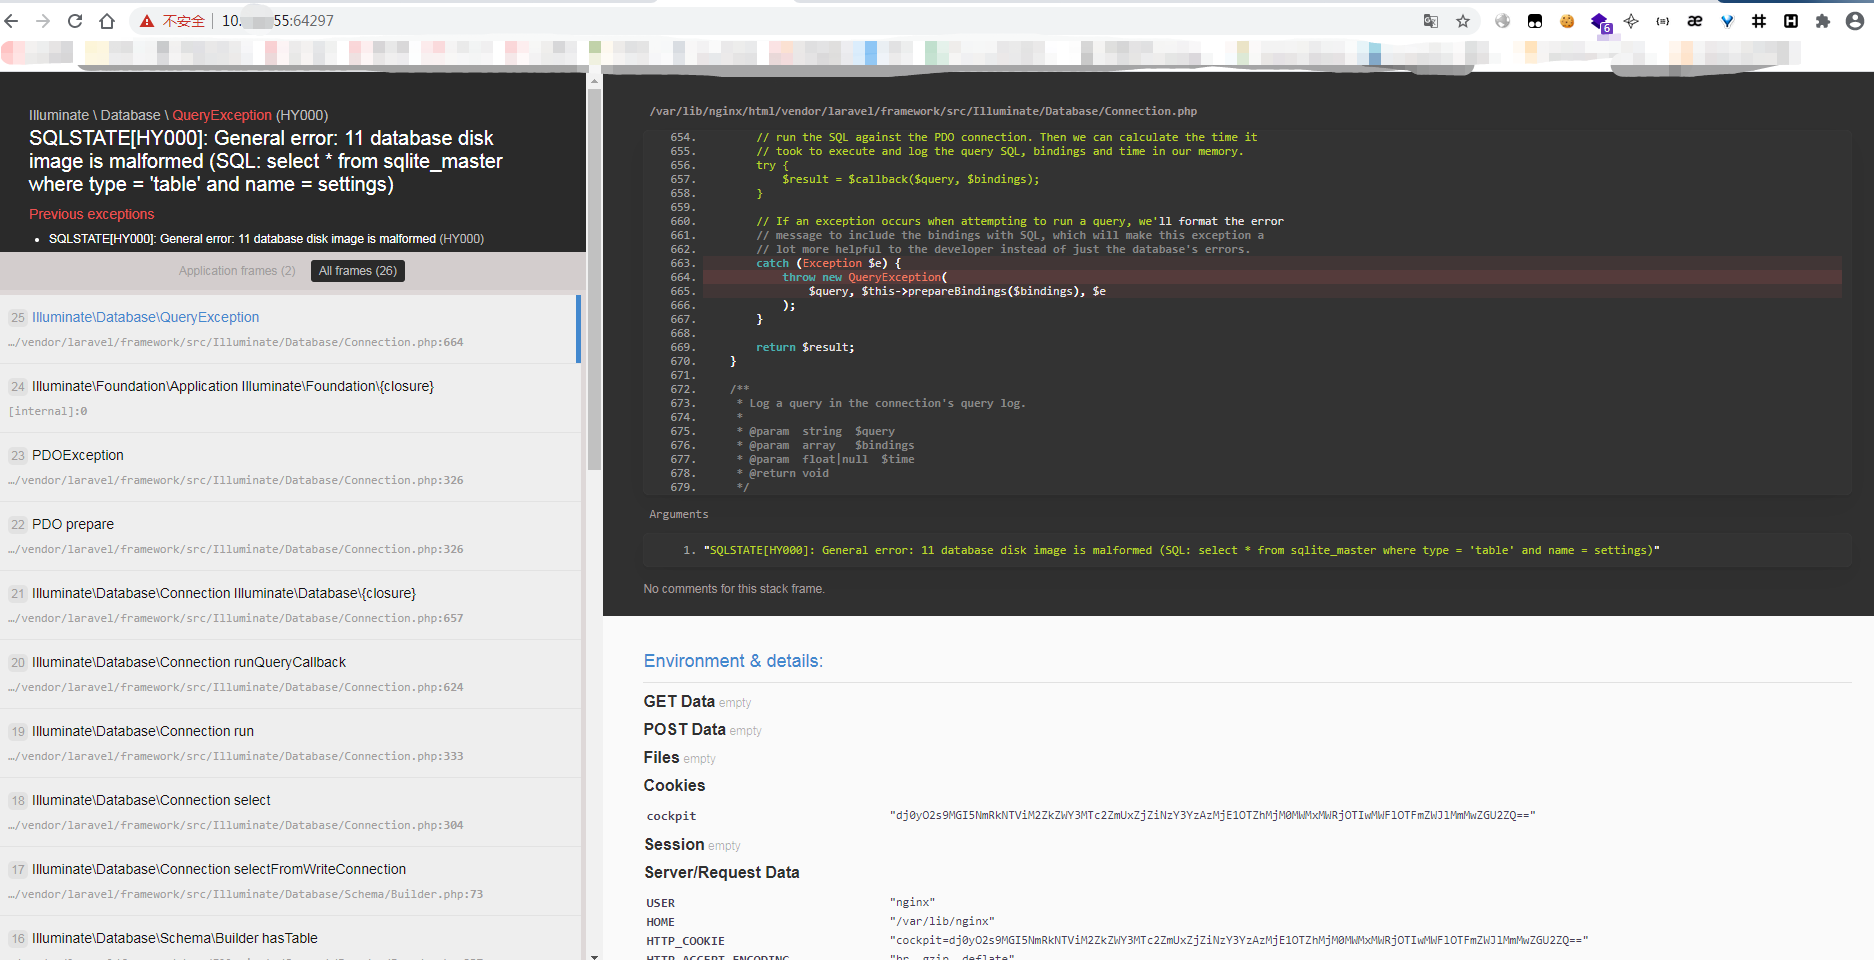Click the Server/Request Data heading
The image size is (1874, 960).
coord(722,873)
